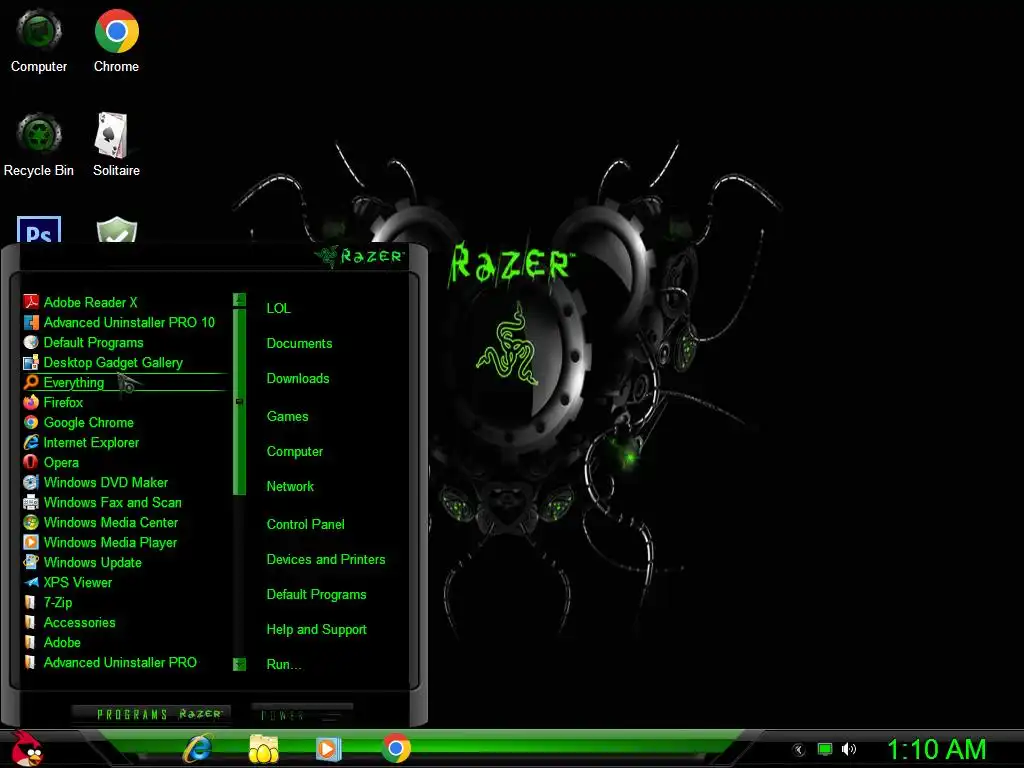Open Devices and Printers
Screen dimensions: 1024x768
coord(326,560)
